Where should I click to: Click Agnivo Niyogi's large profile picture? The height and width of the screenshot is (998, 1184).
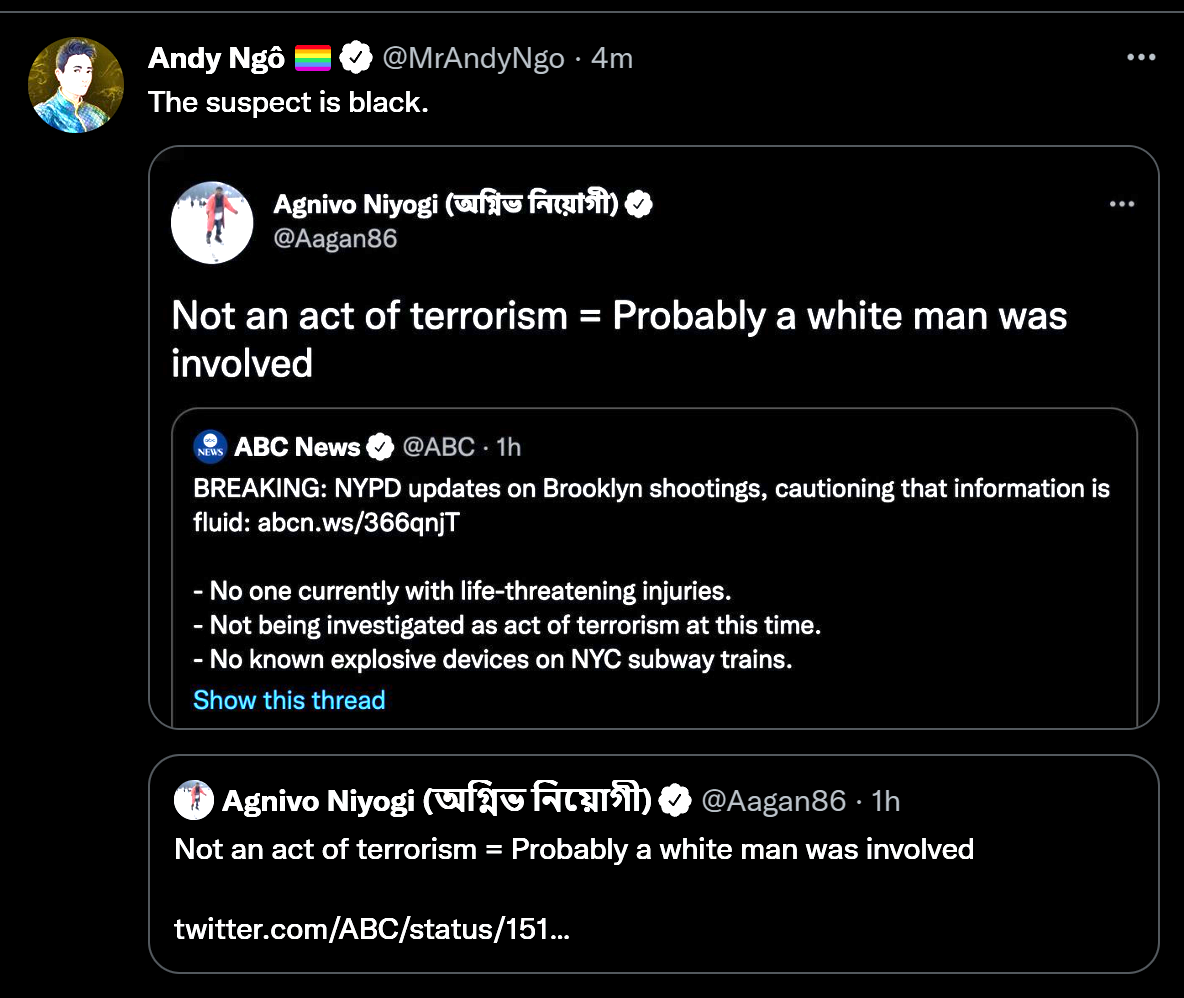(x=212, y=222)
